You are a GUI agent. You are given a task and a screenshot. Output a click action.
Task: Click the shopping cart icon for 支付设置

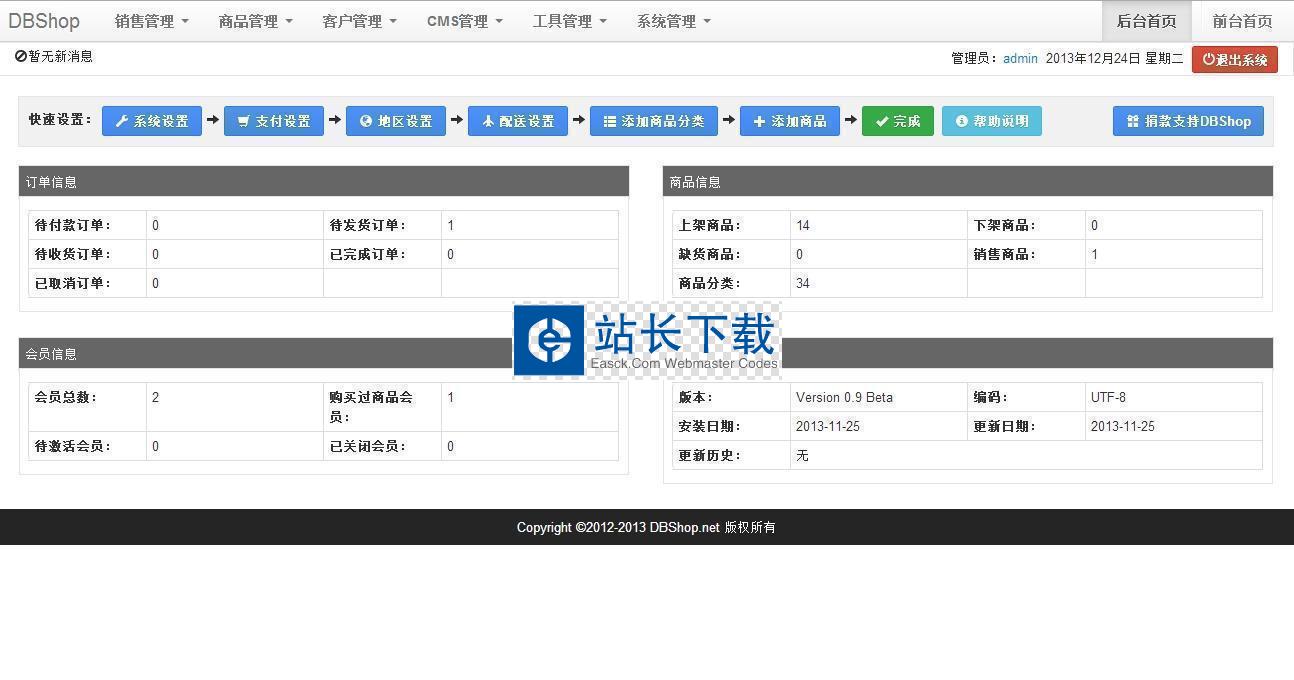point(244,121)
